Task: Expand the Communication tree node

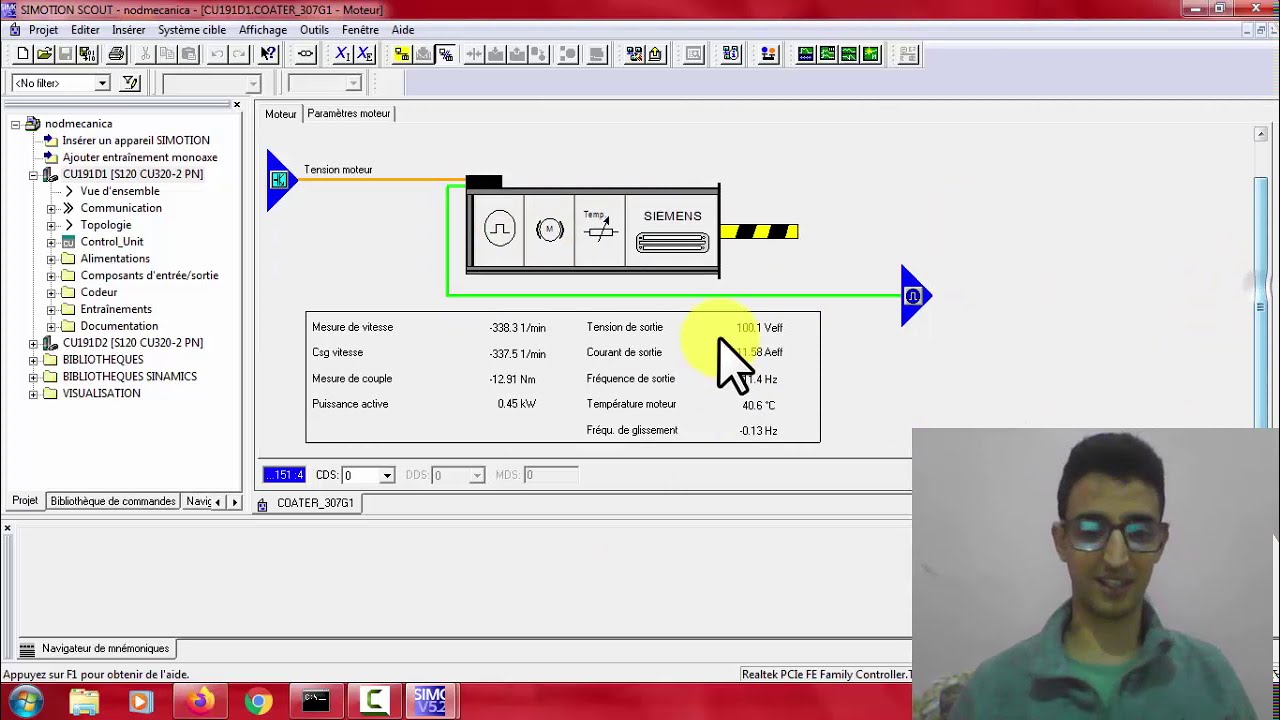Action: point(51,208)
